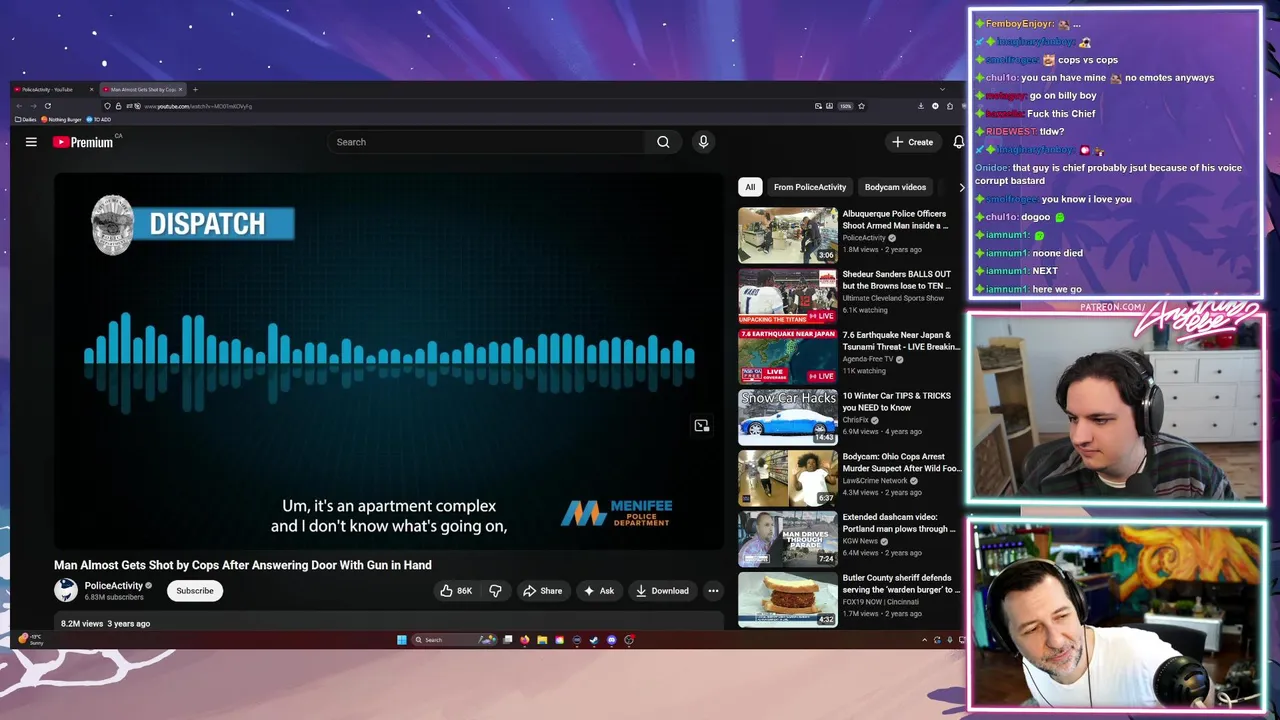Open a new browser tab
Screen dimensions: 1280x720
[195, 89]
